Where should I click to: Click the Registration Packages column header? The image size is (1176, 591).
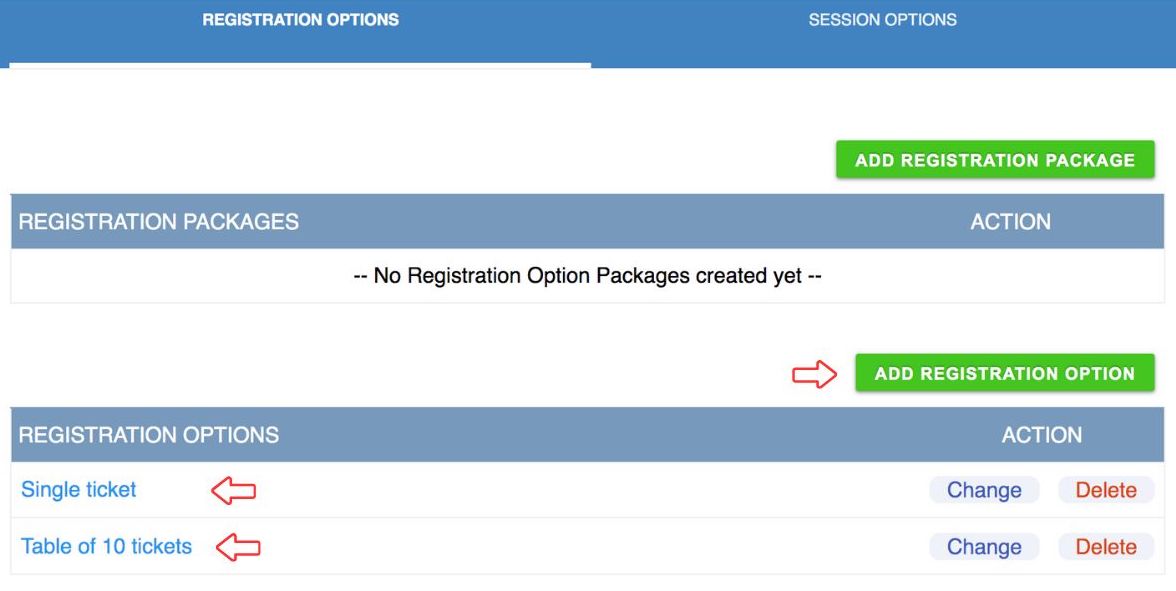click(x=159, y=222)
